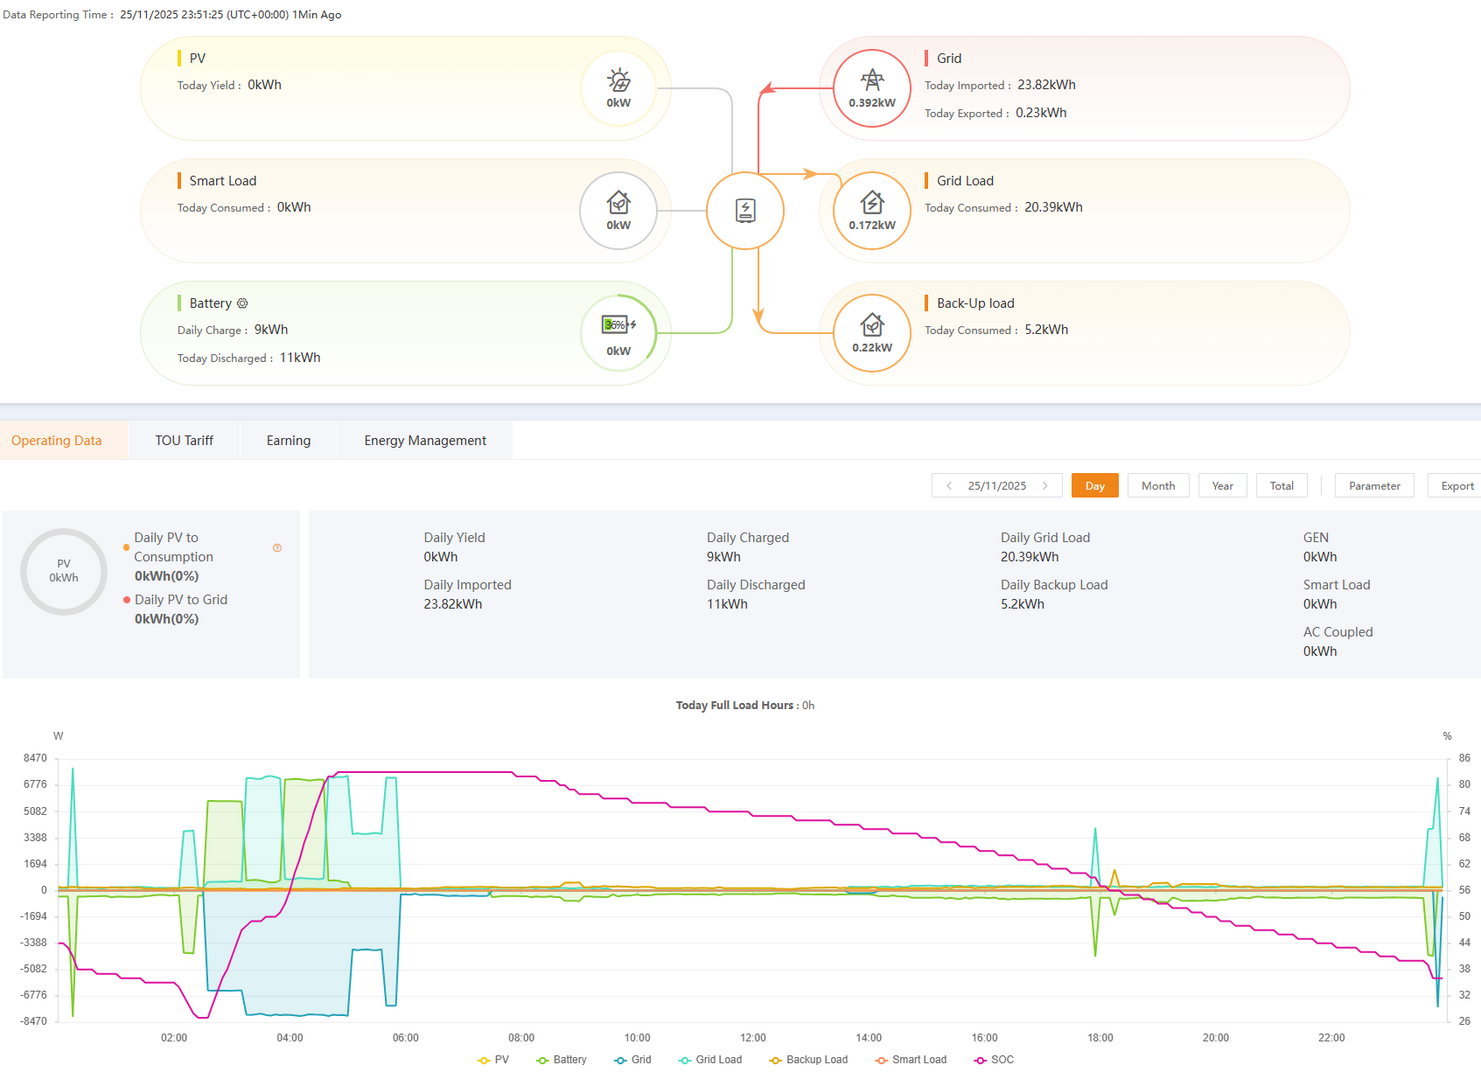
Task: Click the Smart Load house icon
Action: [618, 203]
